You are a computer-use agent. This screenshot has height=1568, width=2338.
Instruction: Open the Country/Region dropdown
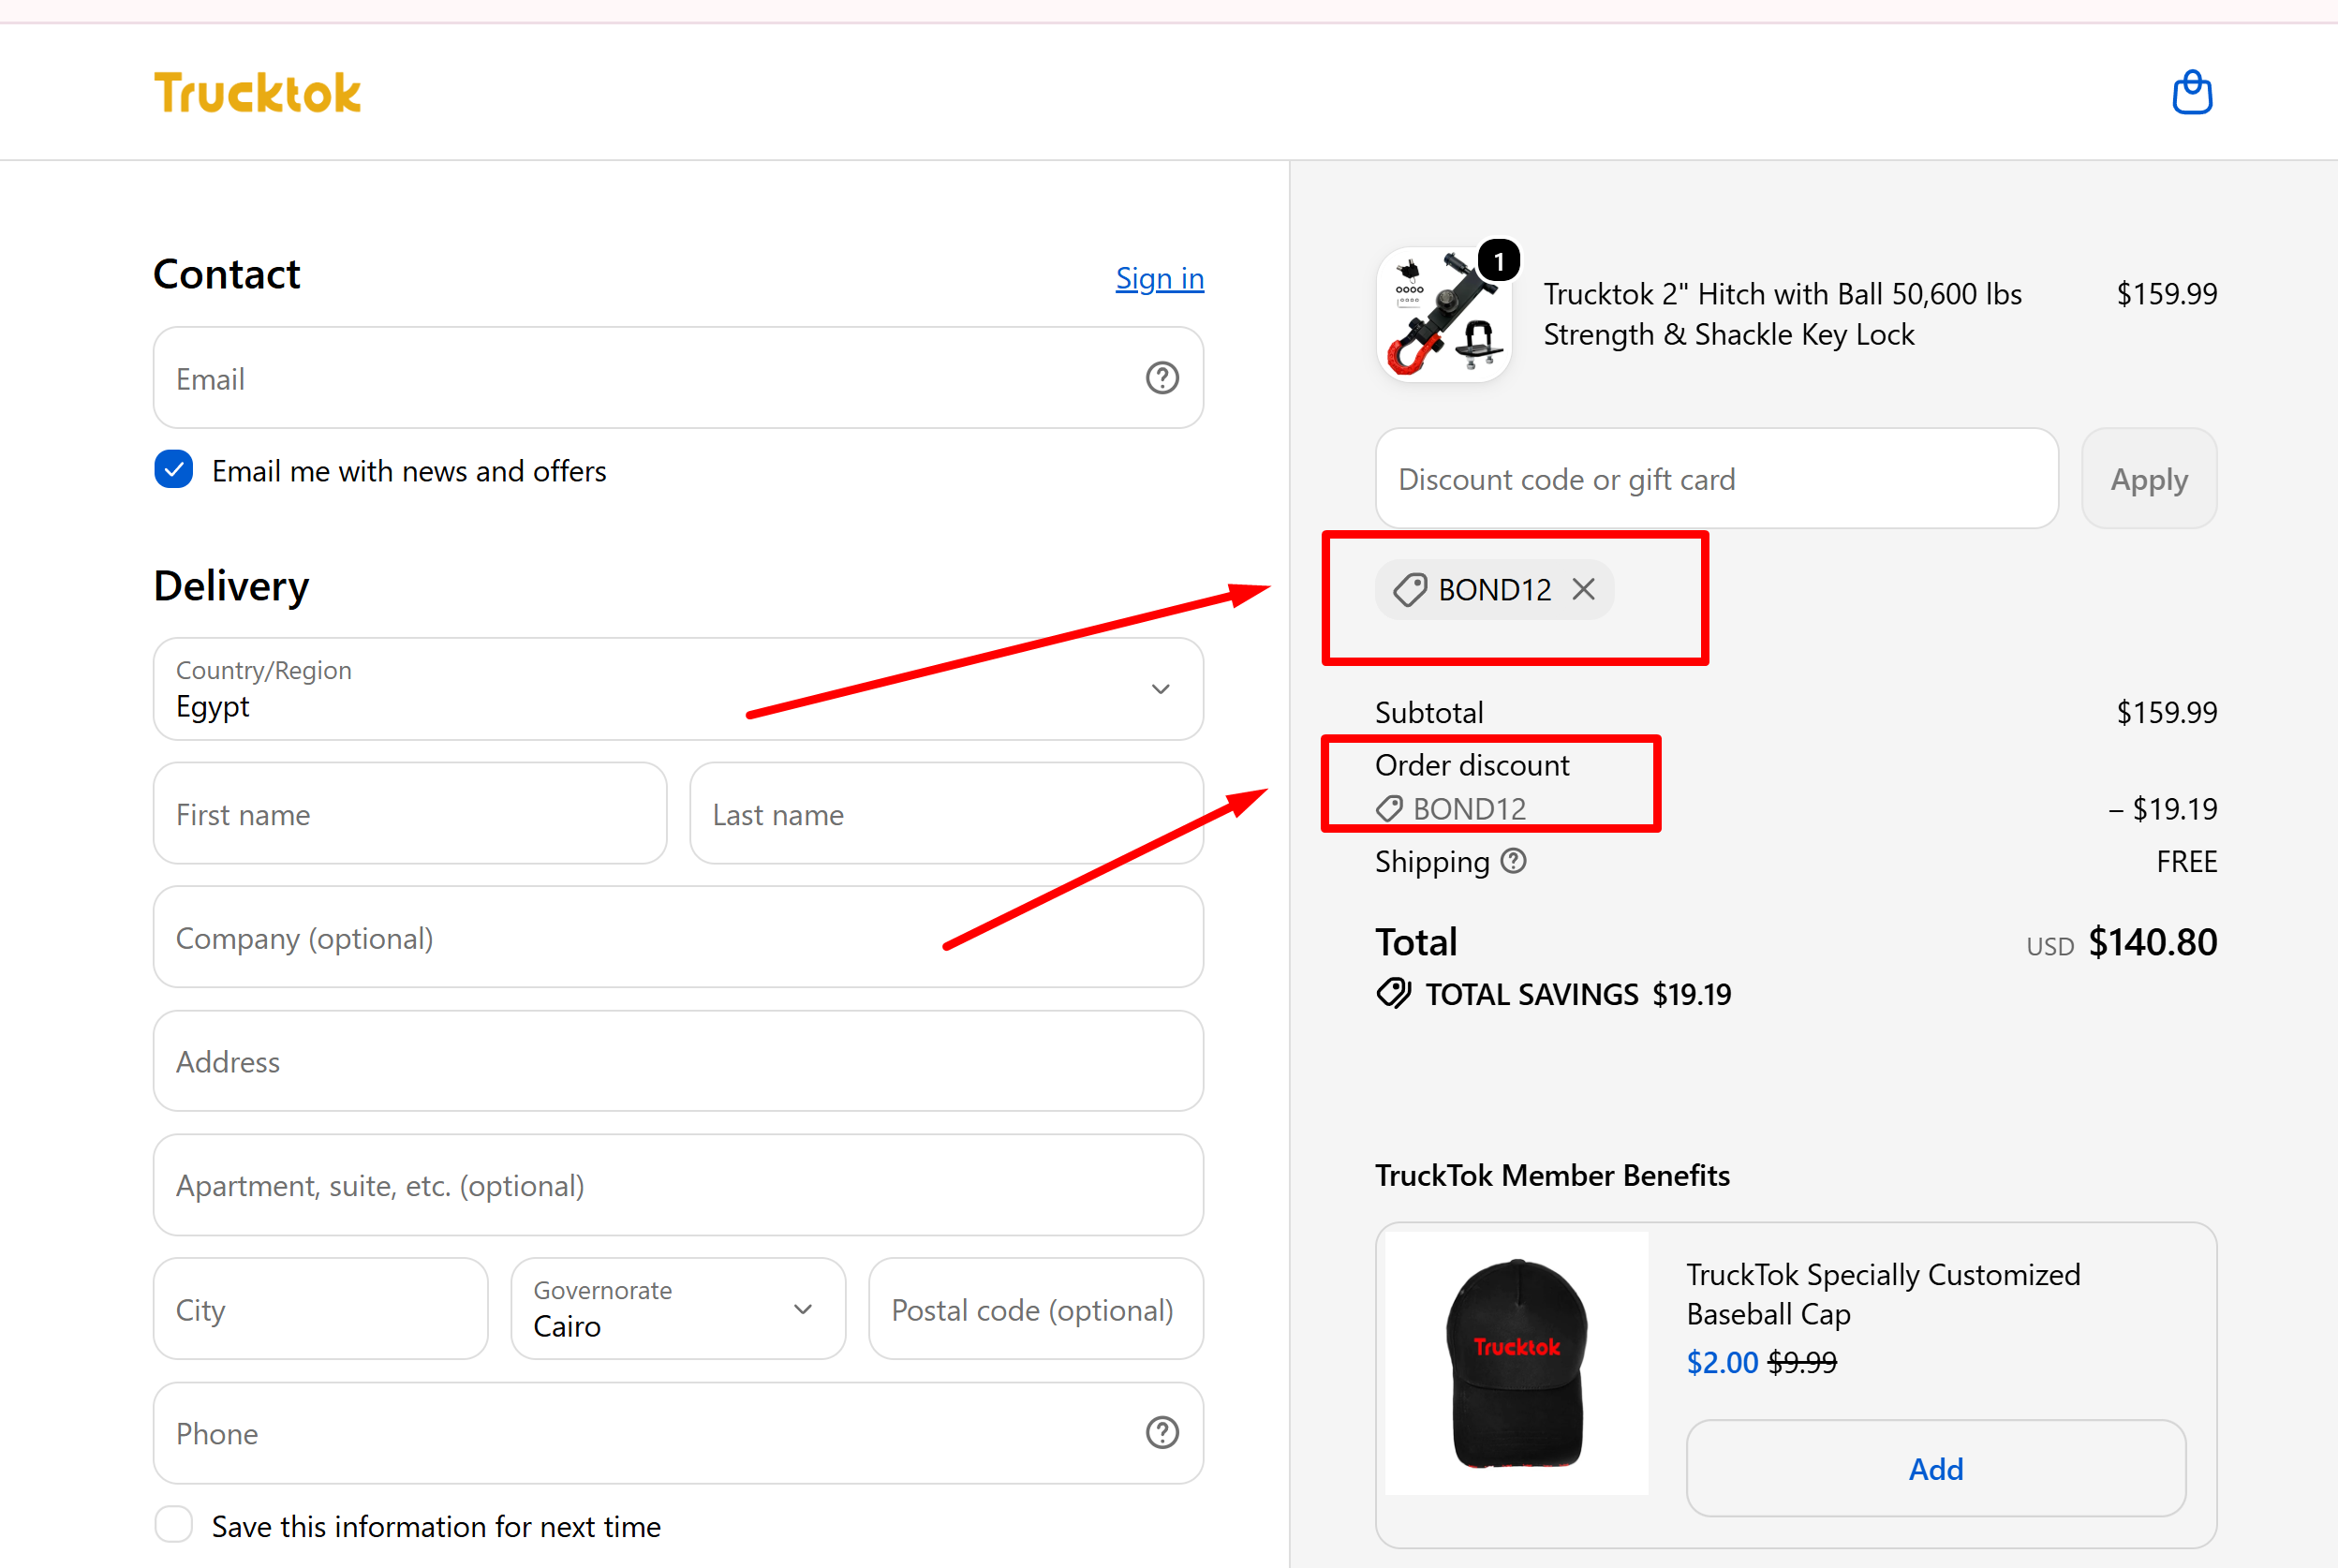[678, 689]
